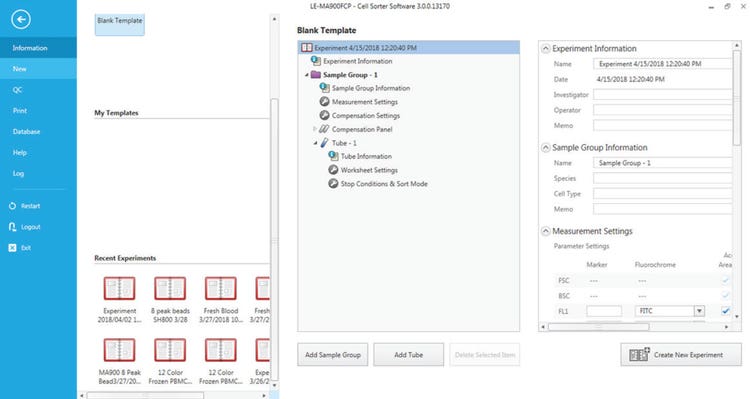Click the Compensation Settings wrench icon
Viewport: 750px width, 399px height.
click(x=324, y=115)
